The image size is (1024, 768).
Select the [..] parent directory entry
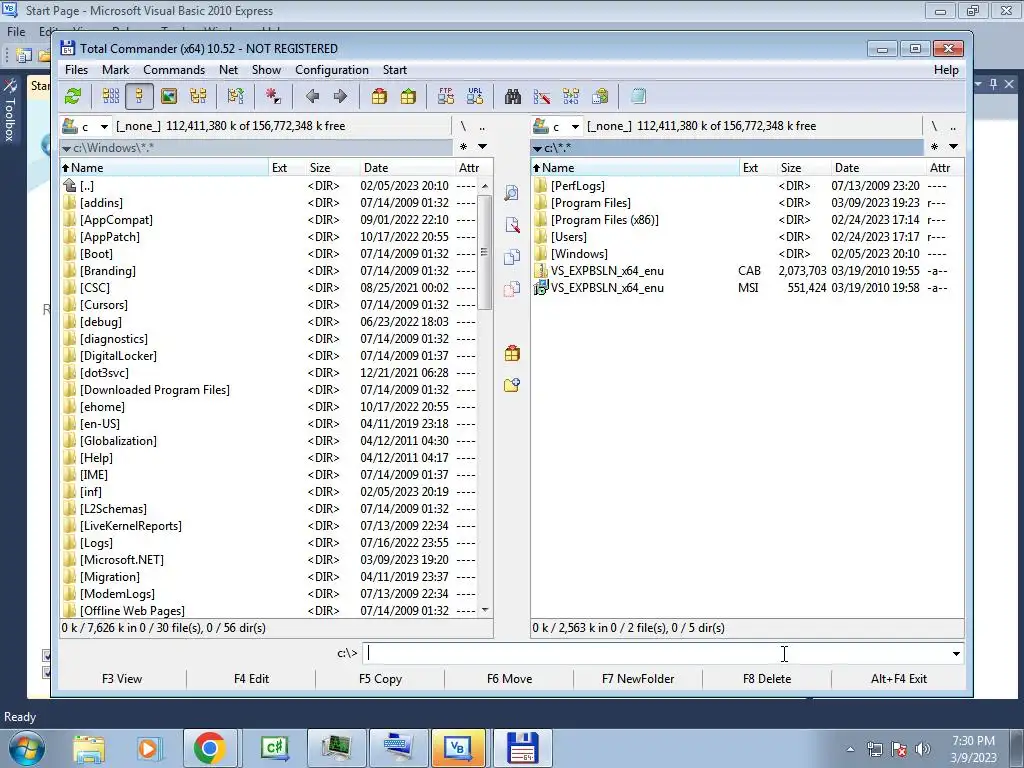coord(269,186)
